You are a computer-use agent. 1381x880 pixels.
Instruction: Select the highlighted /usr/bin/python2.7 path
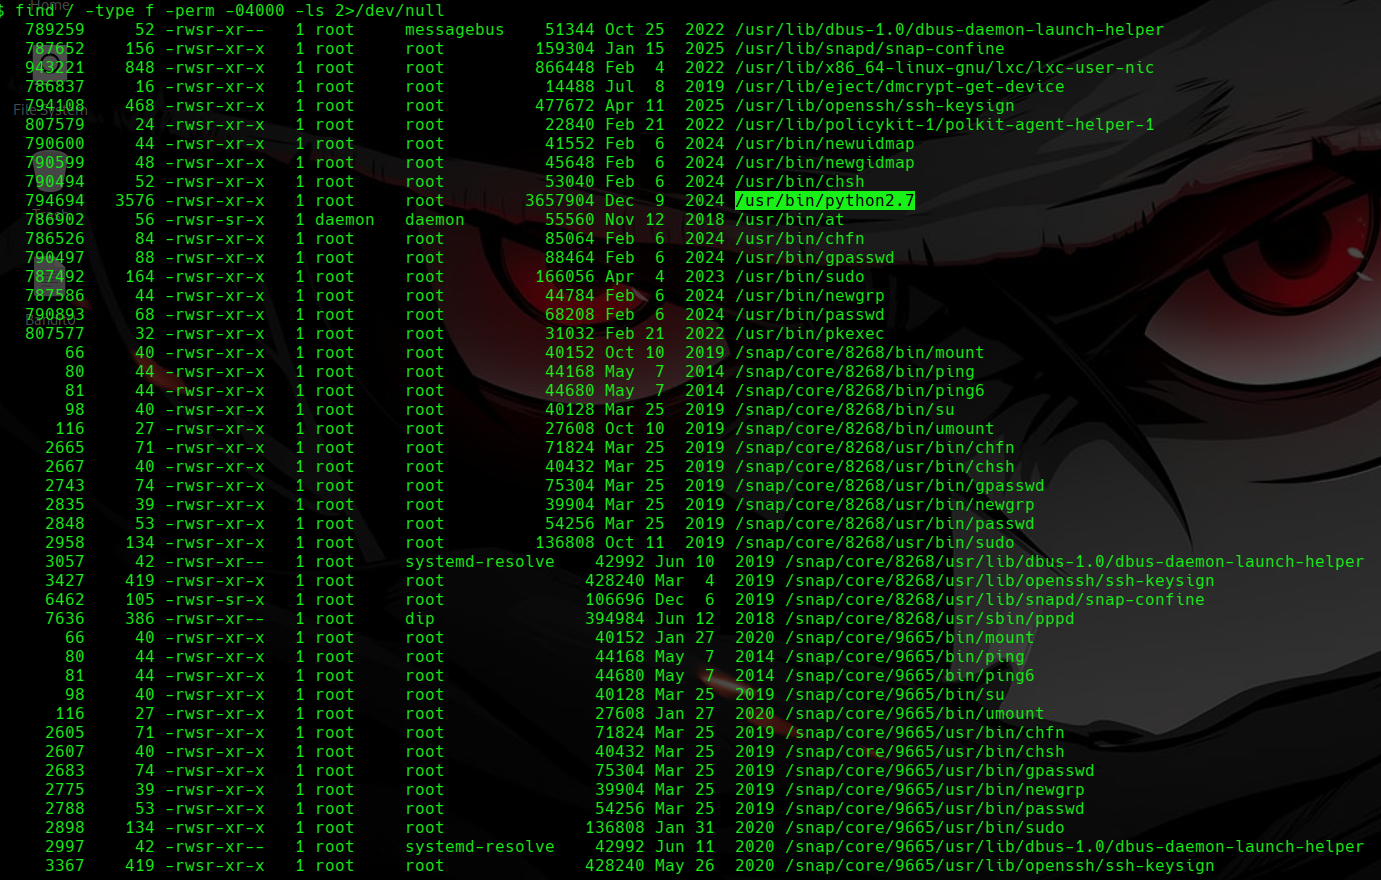click(x=825, y=201)
